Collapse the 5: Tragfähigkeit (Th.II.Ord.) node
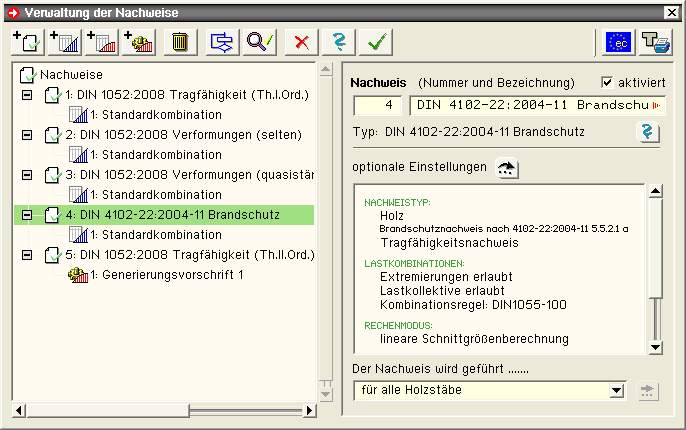The width and height of the screenshot is (686, 430). 27,255
